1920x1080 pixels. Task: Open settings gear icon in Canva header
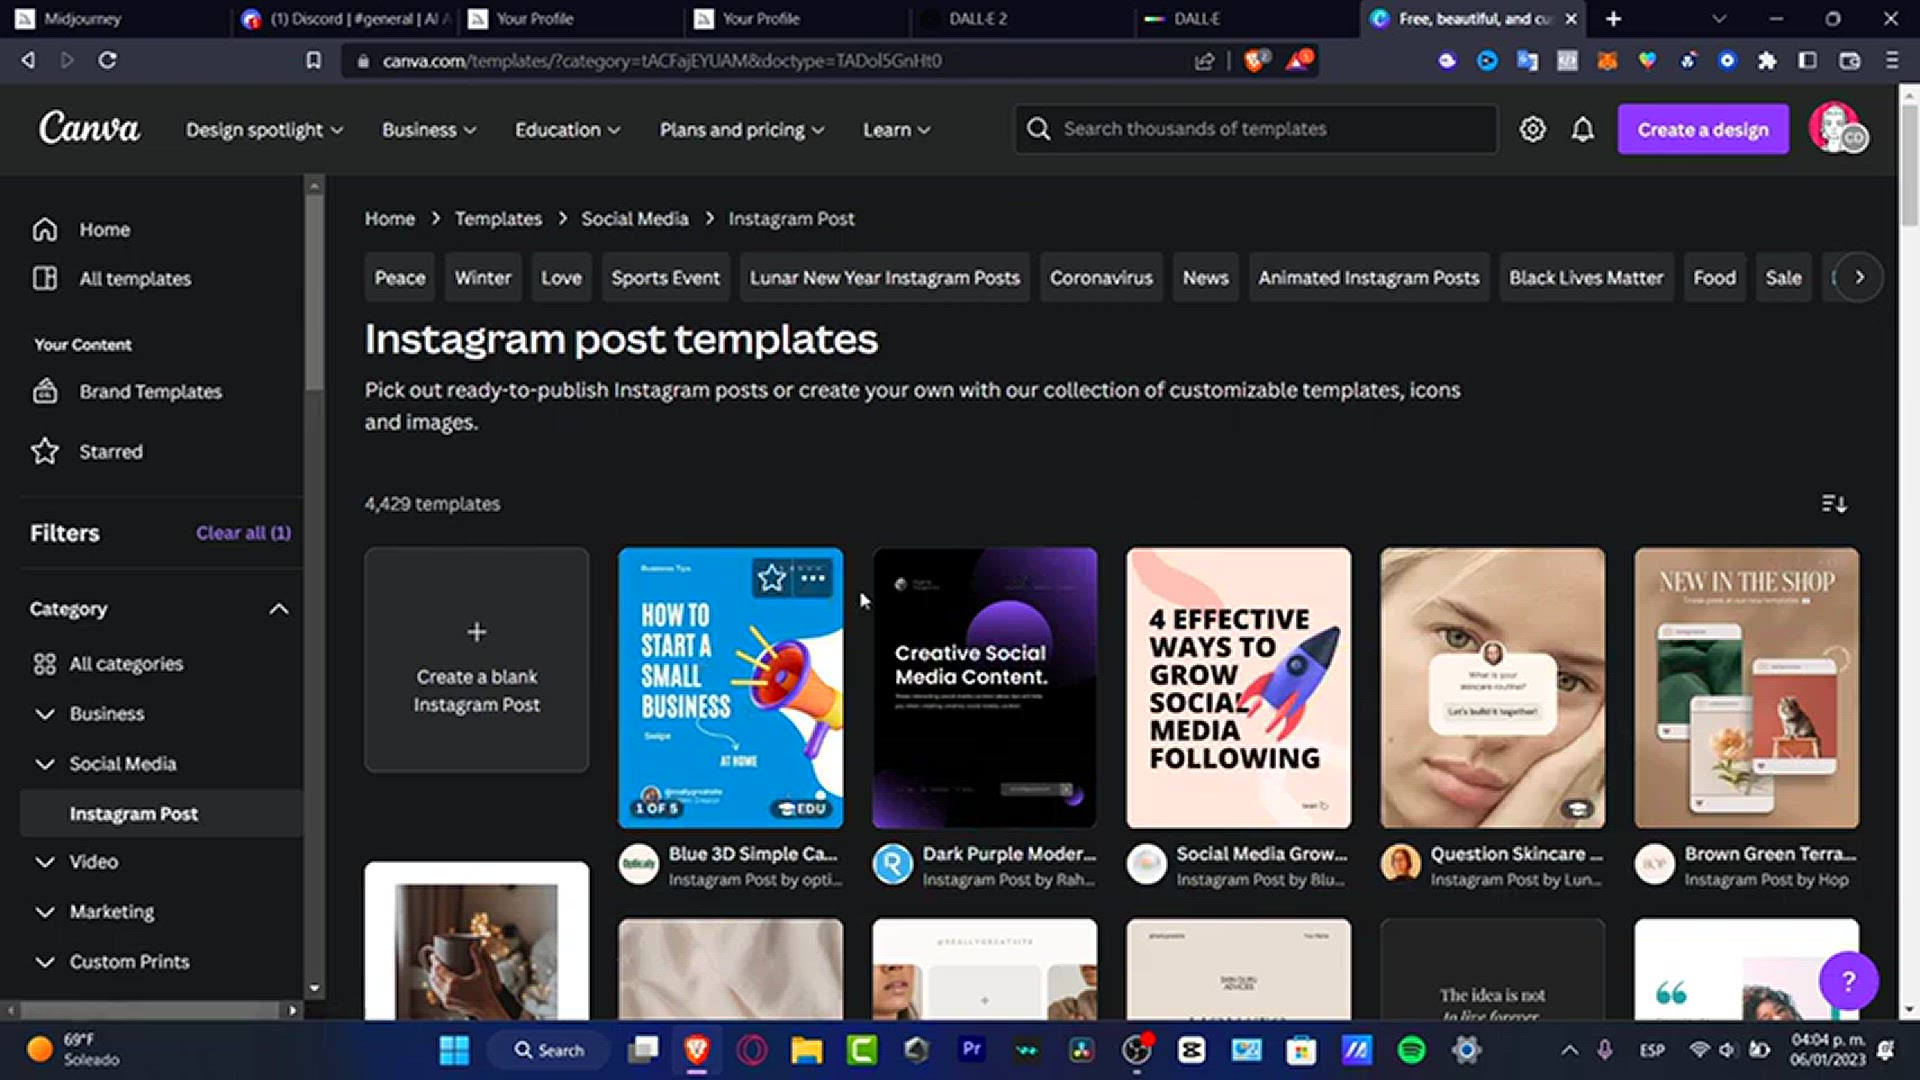1532,129
